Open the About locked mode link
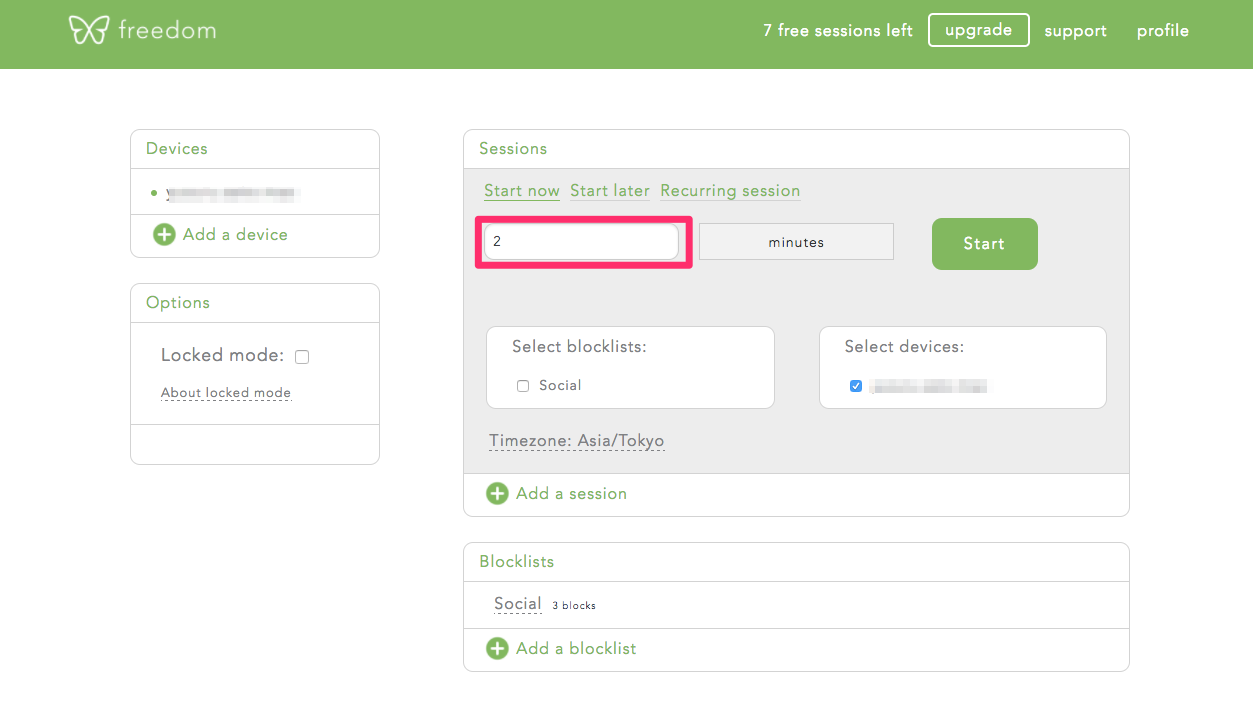Viewport: 1253px width, 722px height. [x=226, y=393]
